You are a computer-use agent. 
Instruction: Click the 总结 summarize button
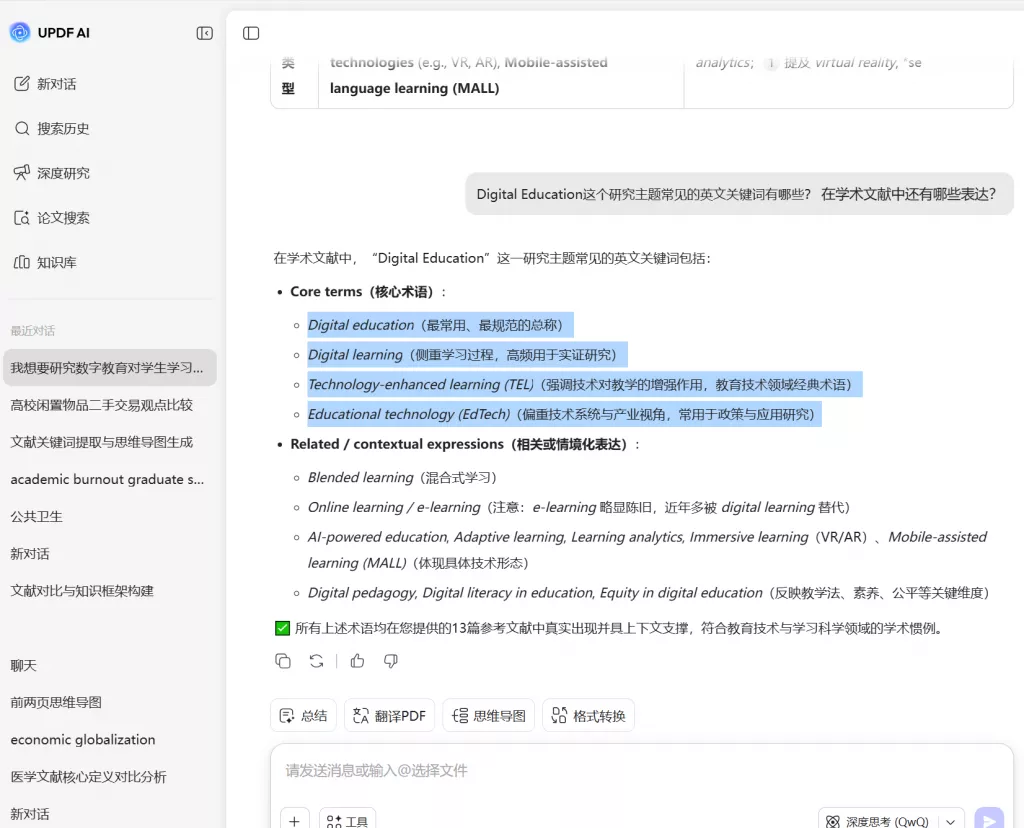[x=302, y=715]
